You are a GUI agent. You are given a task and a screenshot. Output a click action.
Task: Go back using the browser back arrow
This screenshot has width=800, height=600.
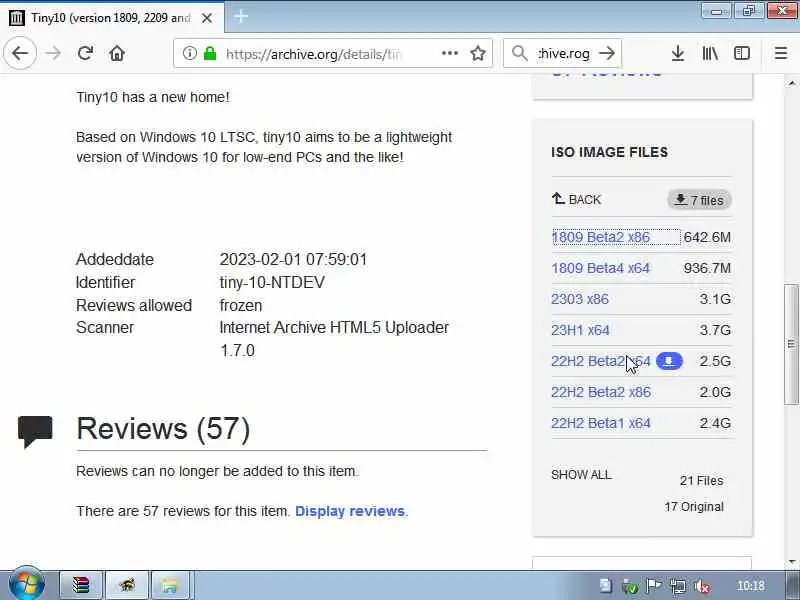[x=20, y=53]
